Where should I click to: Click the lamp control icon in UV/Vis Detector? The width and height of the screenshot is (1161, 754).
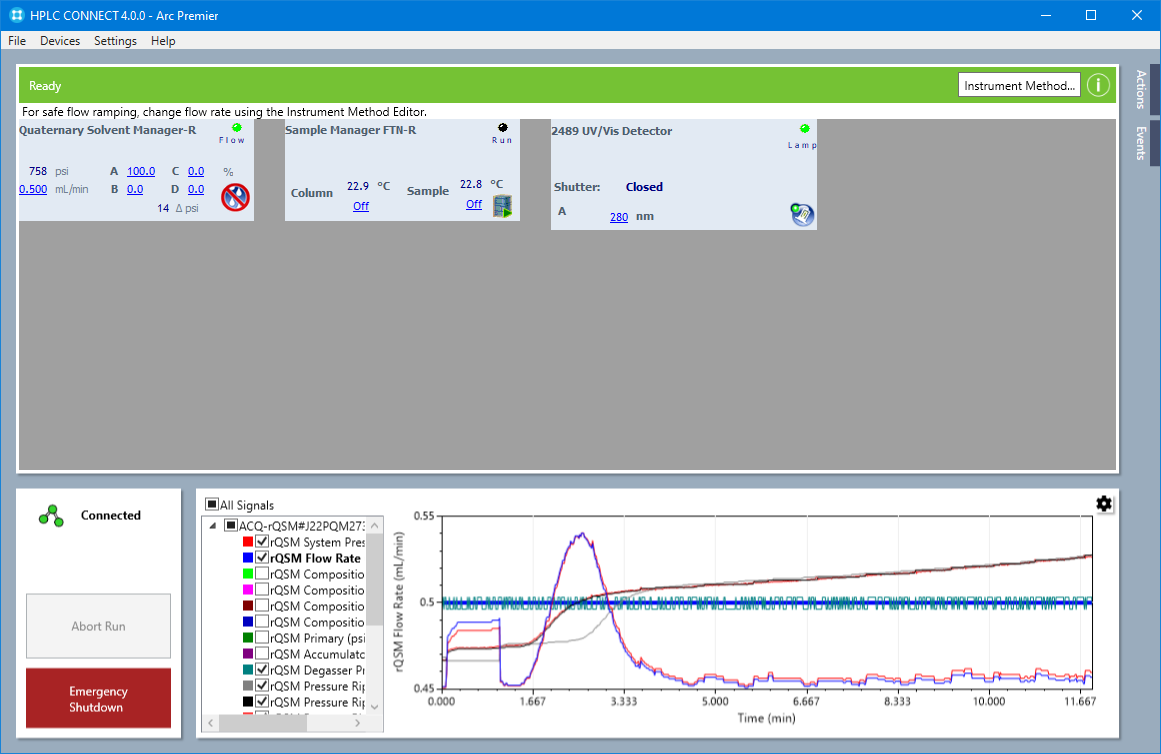[x=802, y=215]
